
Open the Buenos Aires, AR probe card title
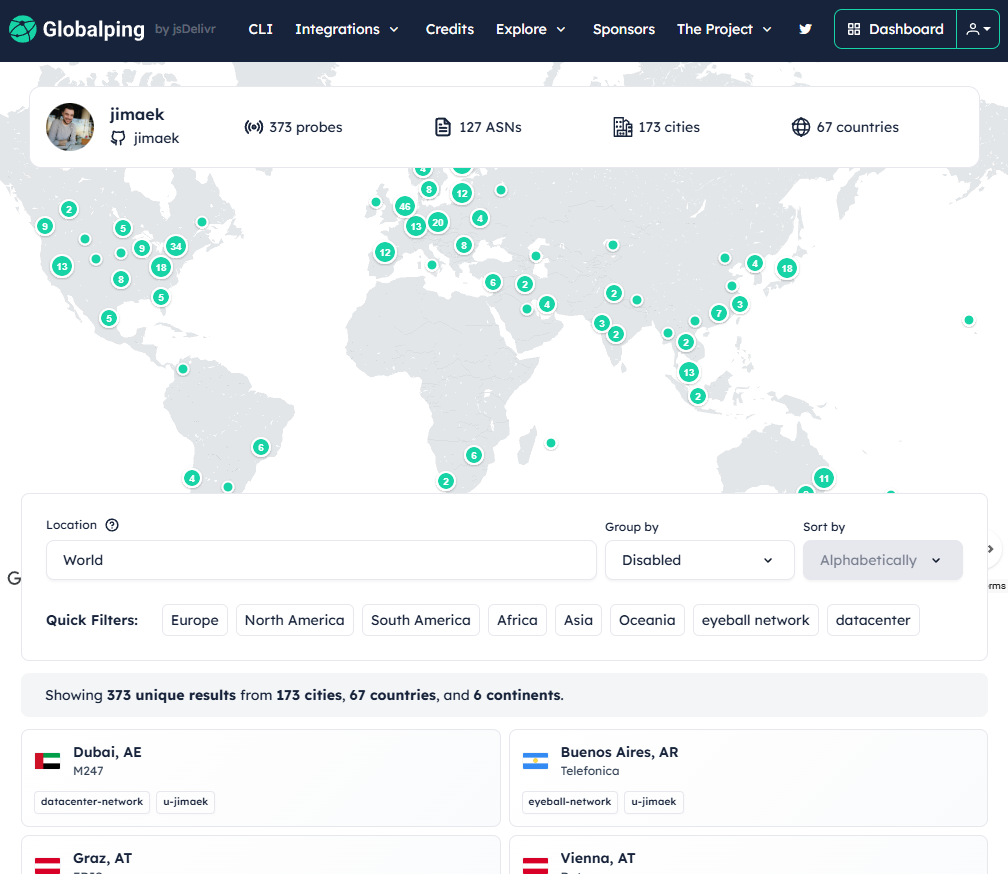(619, 752)
